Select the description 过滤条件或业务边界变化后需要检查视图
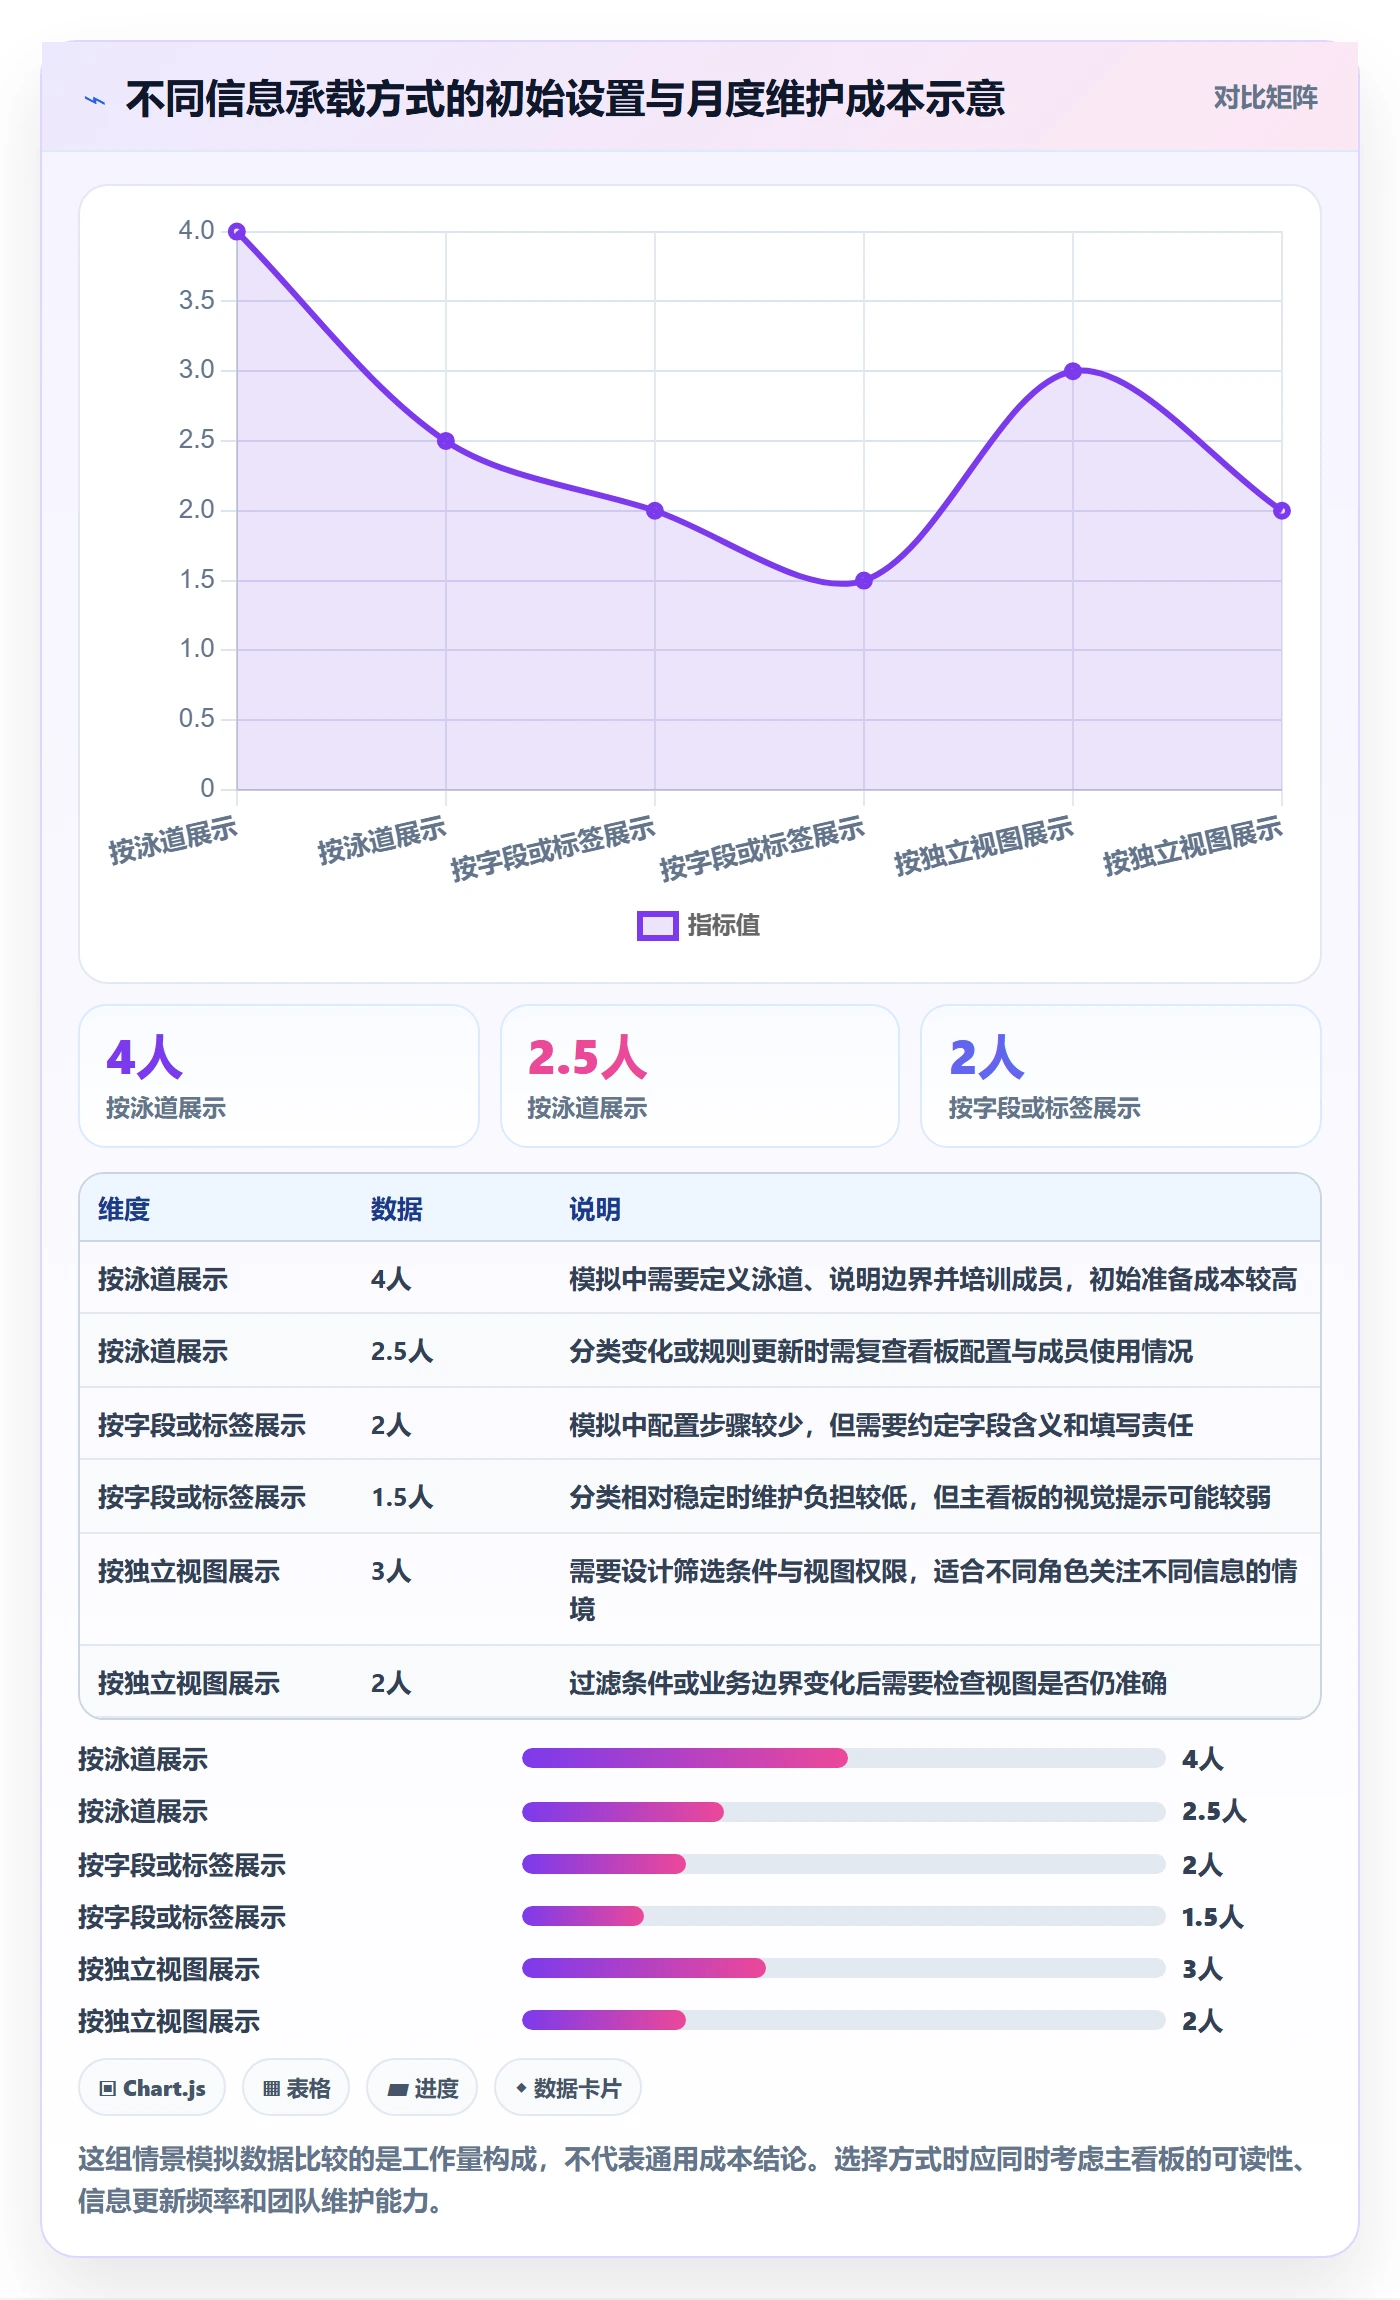Screen dimensions: 1400x2300 tap(868, 1683)
